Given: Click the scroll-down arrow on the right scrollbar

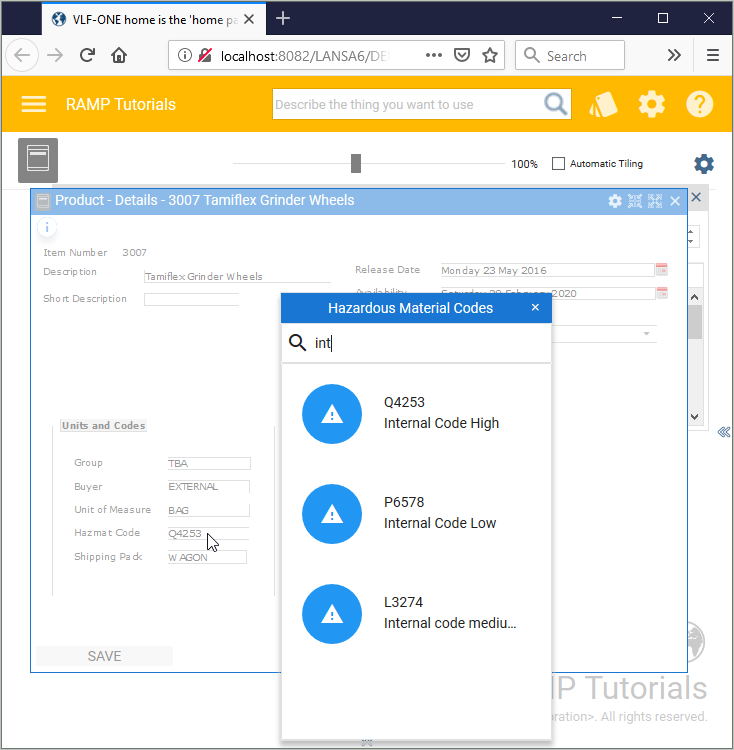Looking at the screenshot, I should tap(695, 417).
